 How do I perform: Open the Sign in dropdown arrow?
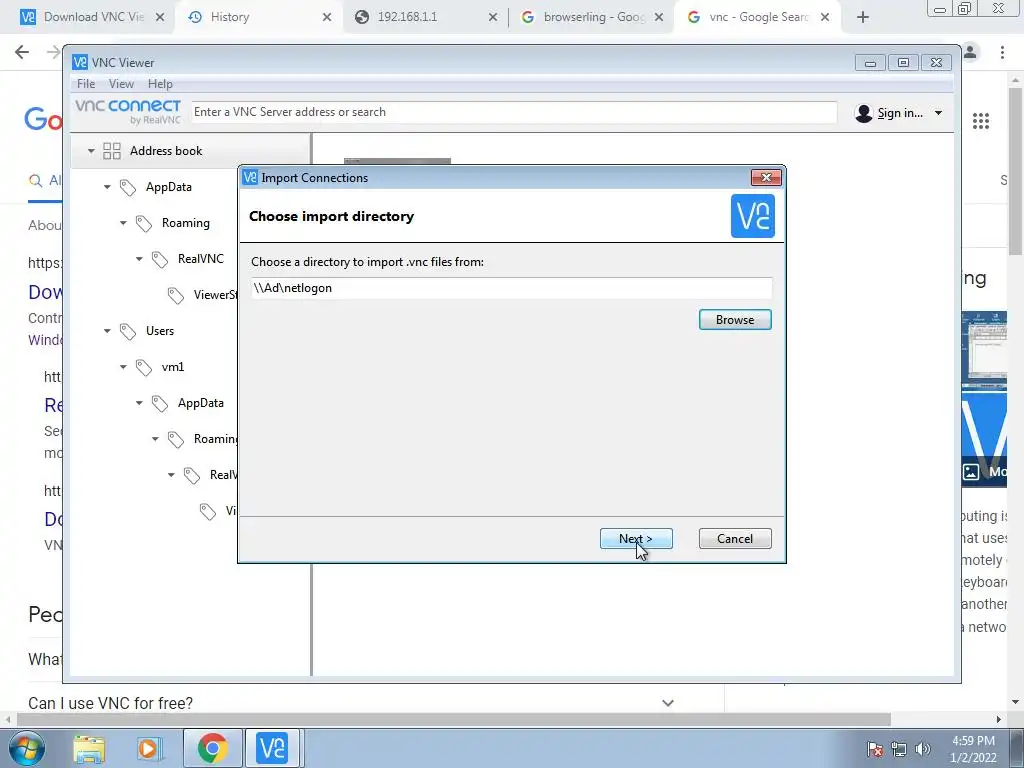938,113
